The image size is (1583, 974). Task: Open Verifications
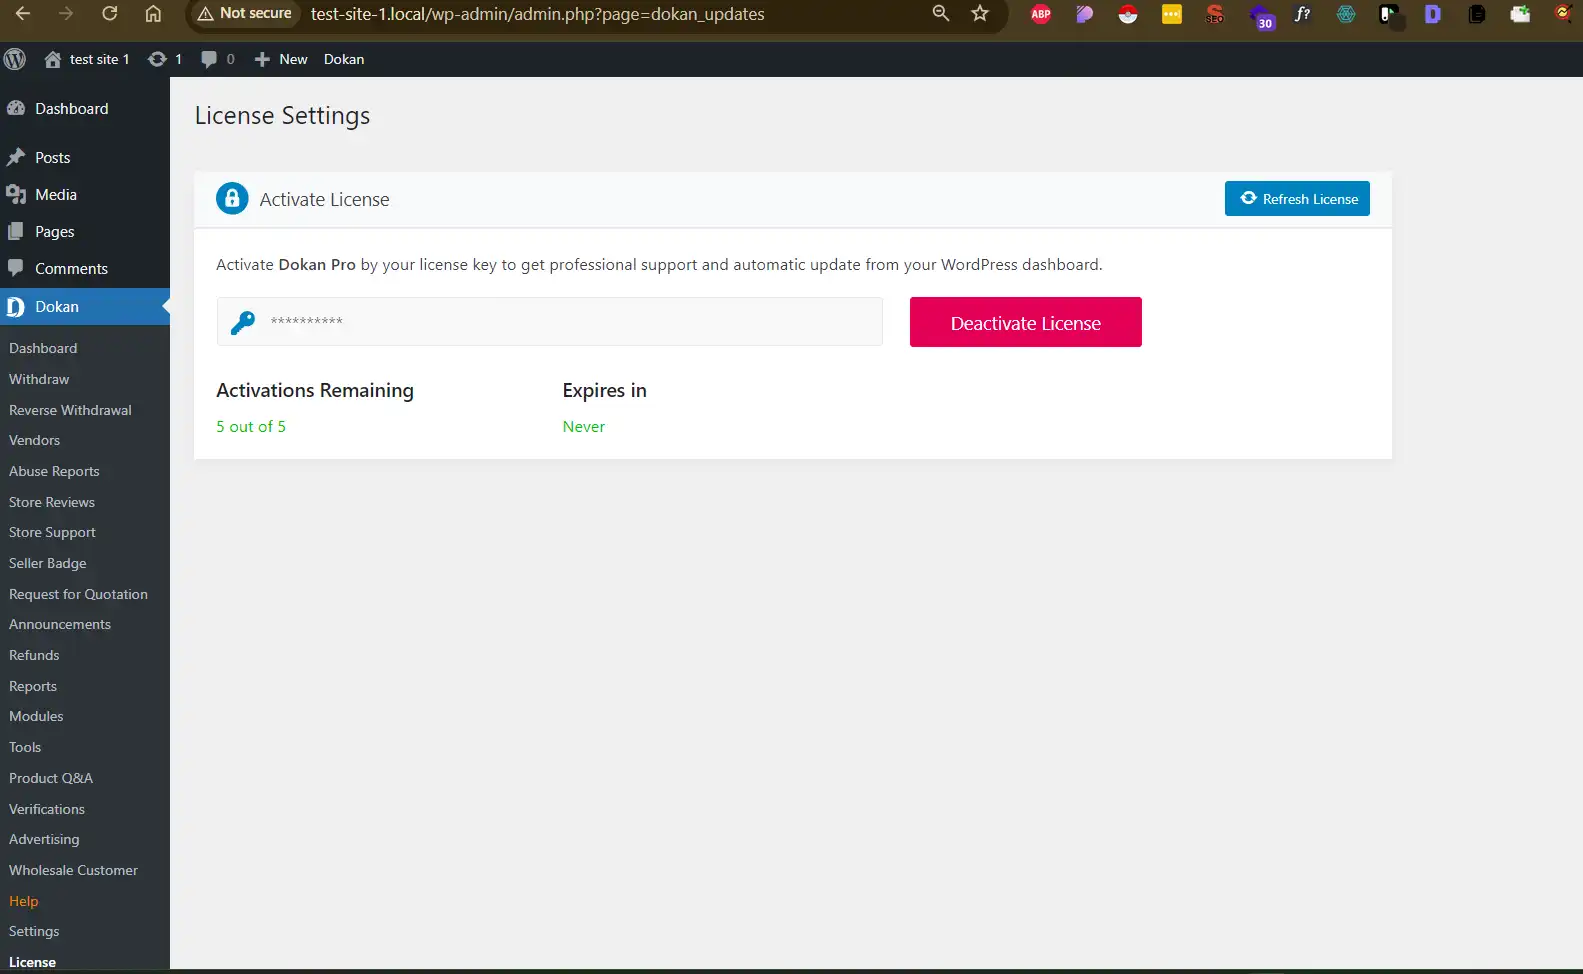(47, 809)
